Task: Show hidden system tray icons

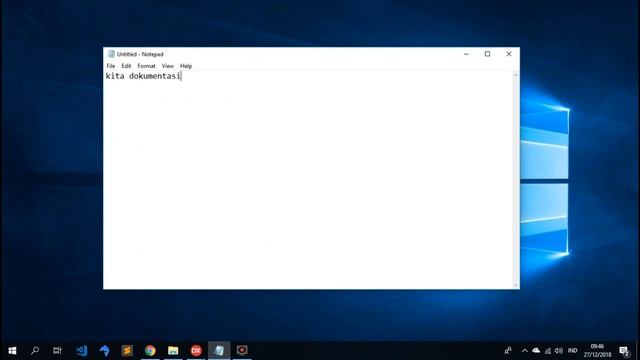Action: (524, 351)
